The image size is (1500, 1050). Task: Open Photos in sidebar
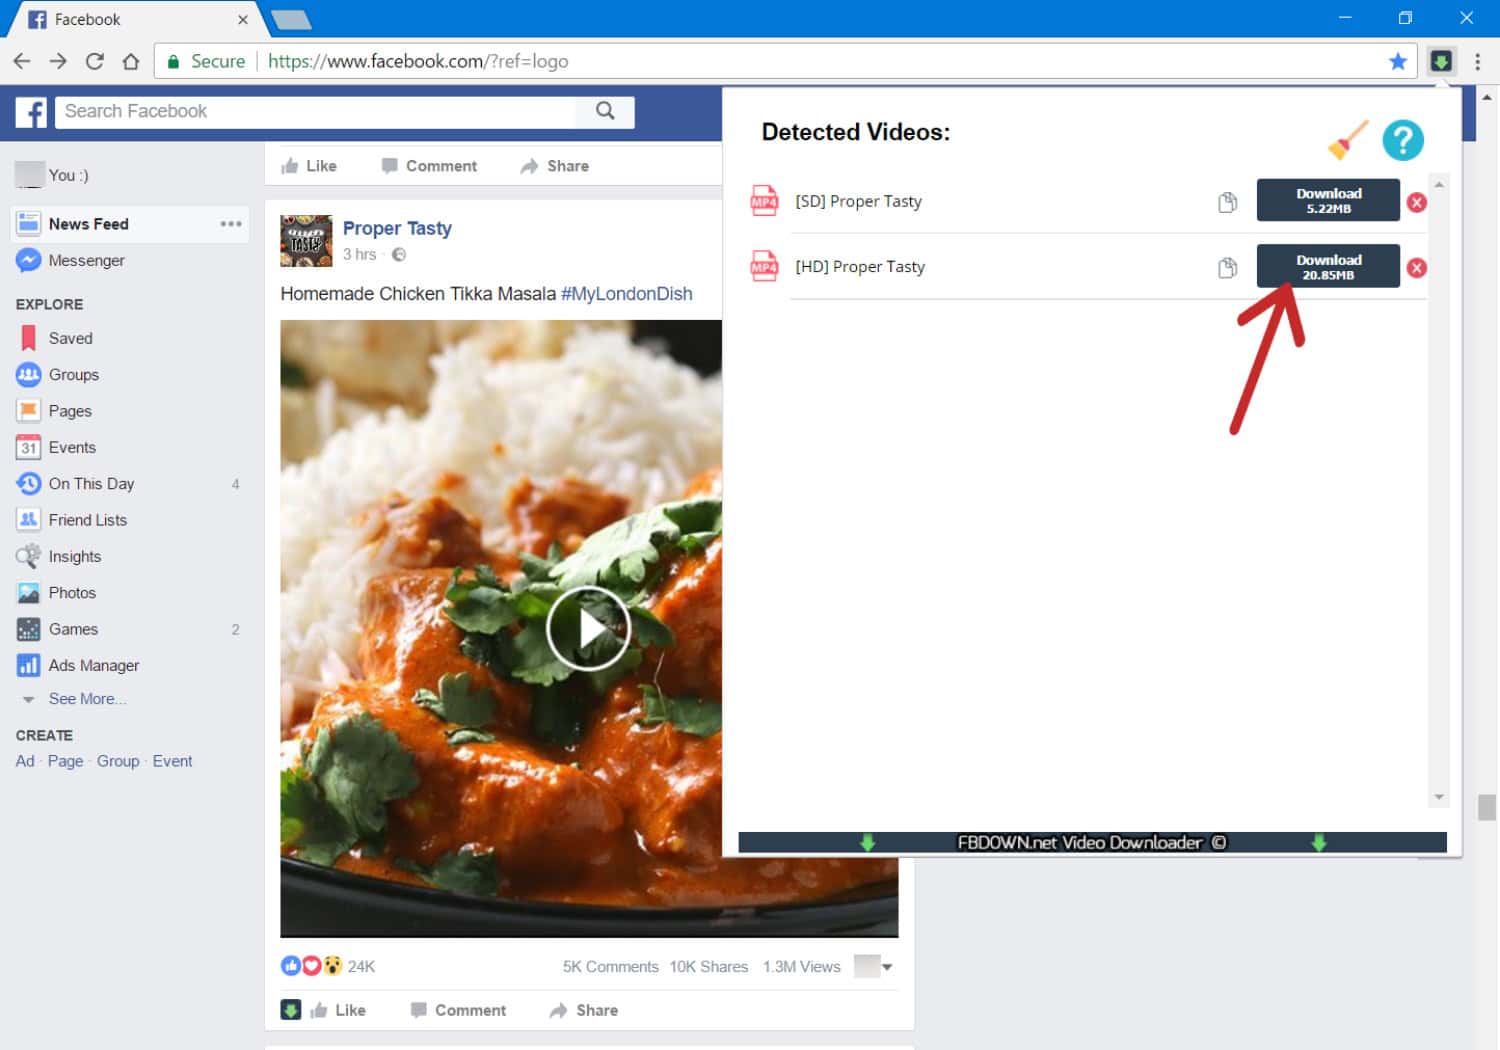click(57, 592)
